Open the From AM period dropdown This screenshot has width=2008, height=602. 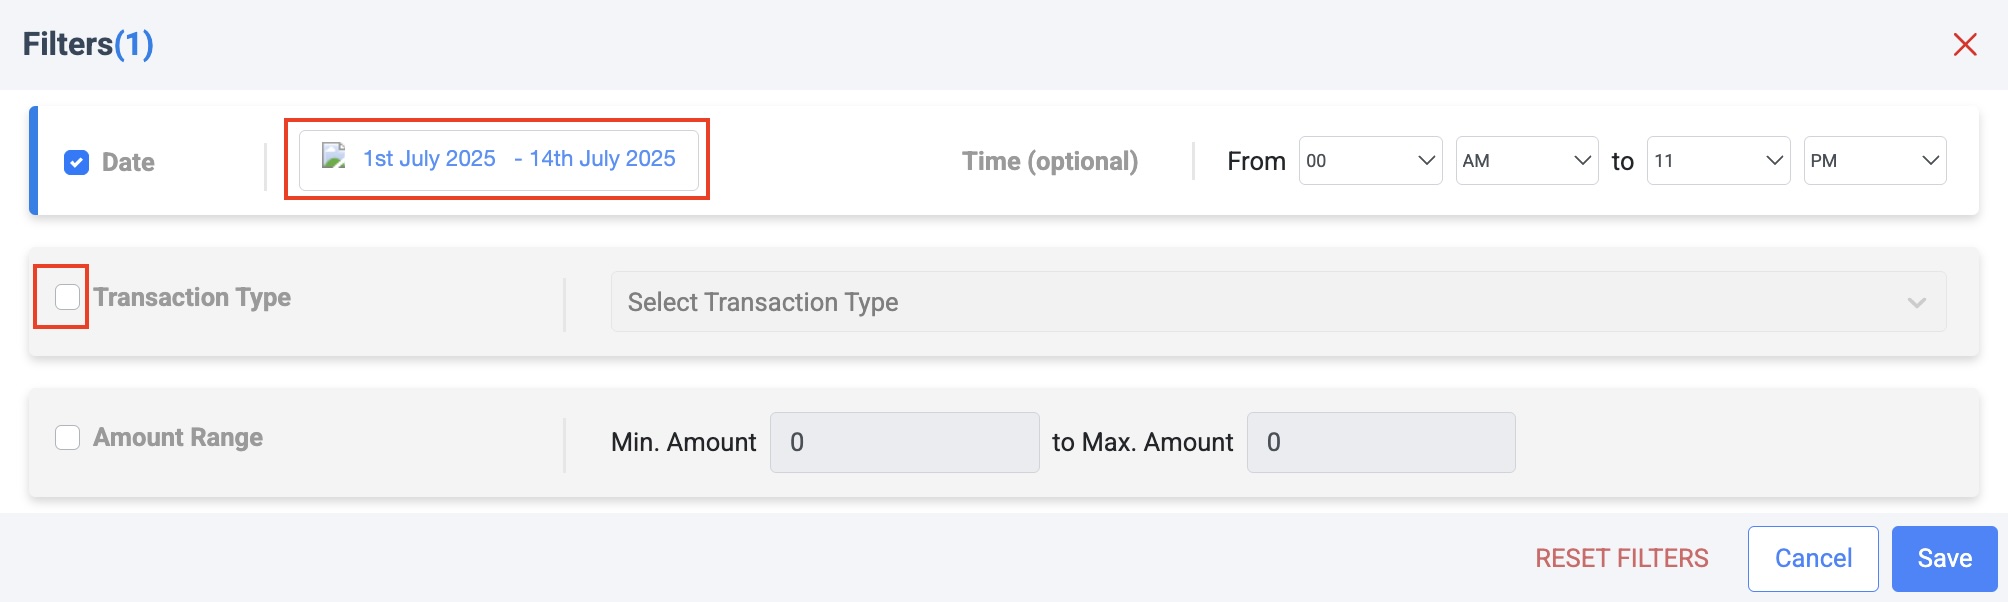pyautogui.click(x=1526, y=161)
